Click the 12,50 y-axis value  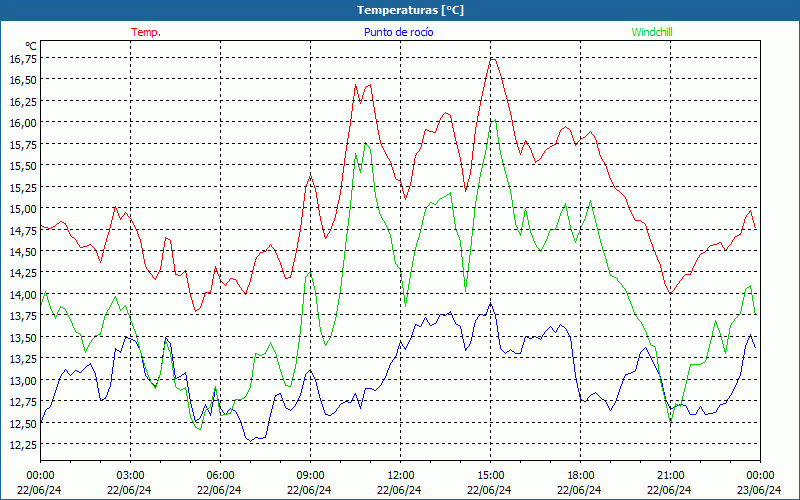[23, 424]
